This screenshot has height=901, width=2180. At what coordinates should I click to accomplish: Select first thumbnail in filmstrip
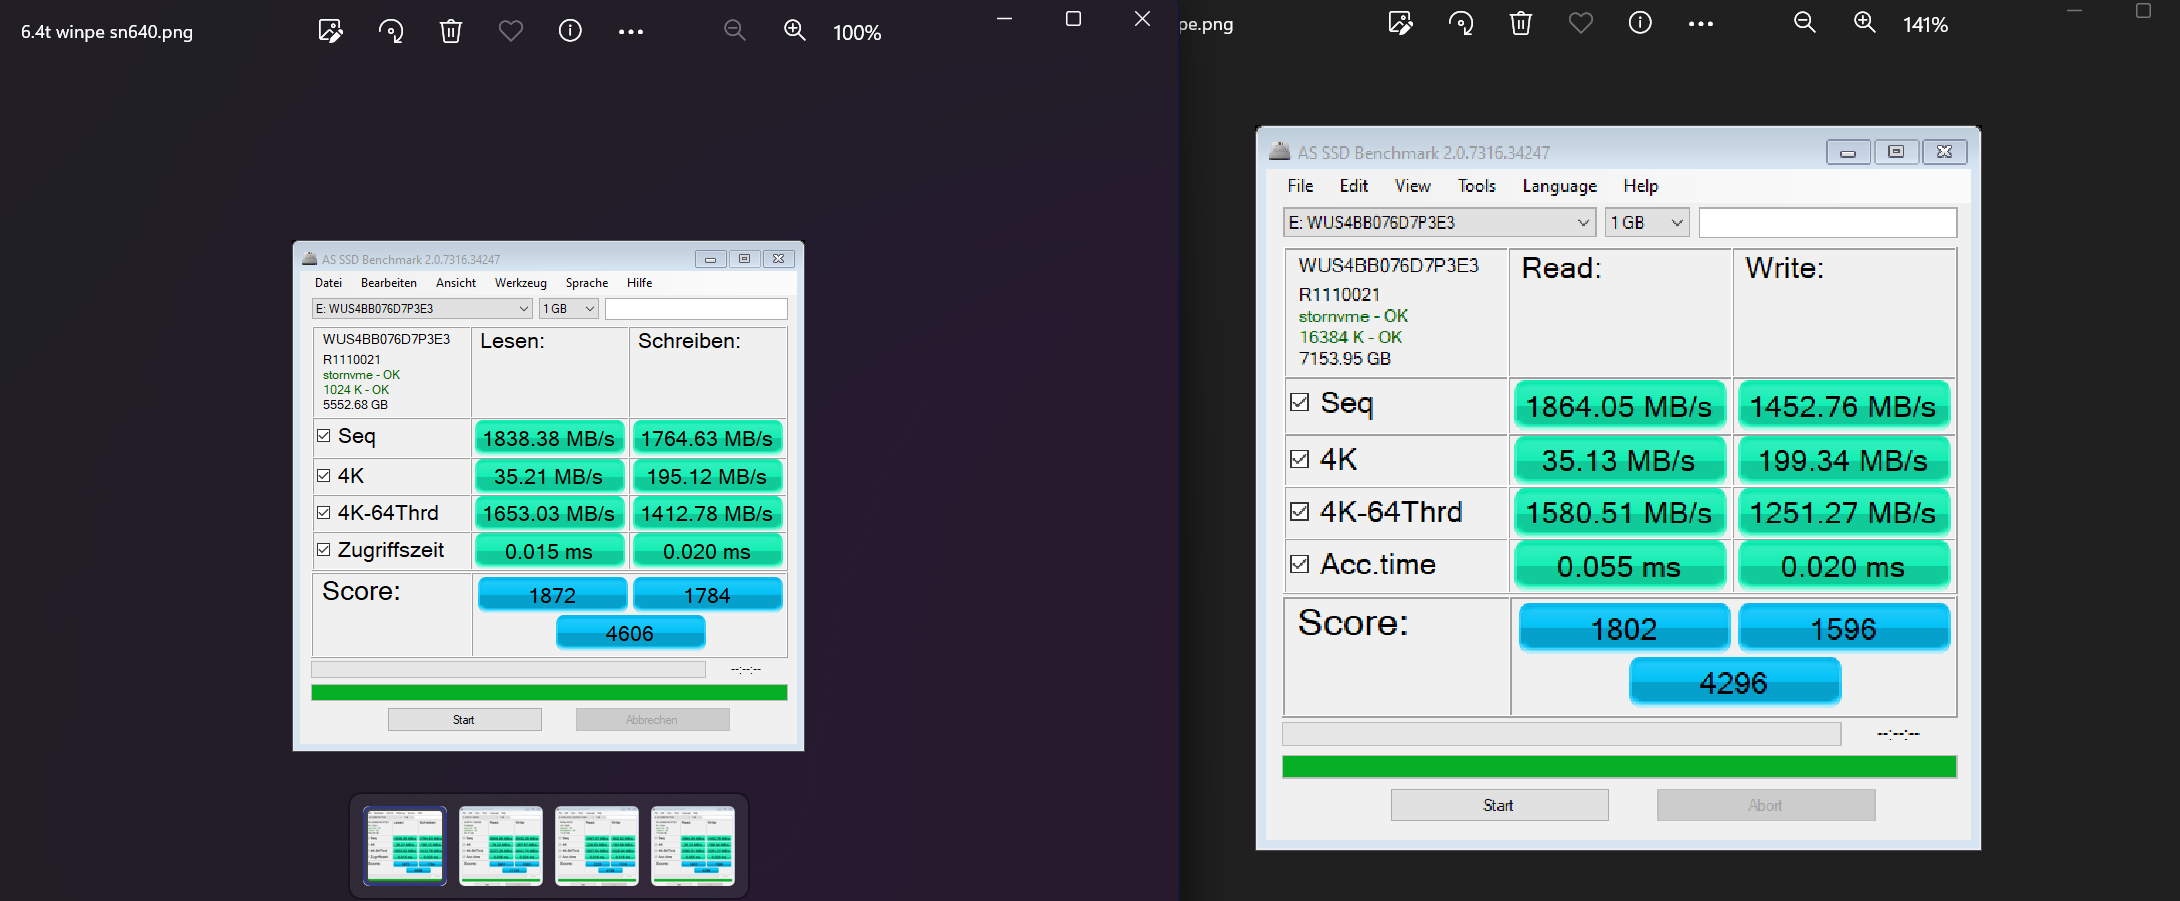405,846
